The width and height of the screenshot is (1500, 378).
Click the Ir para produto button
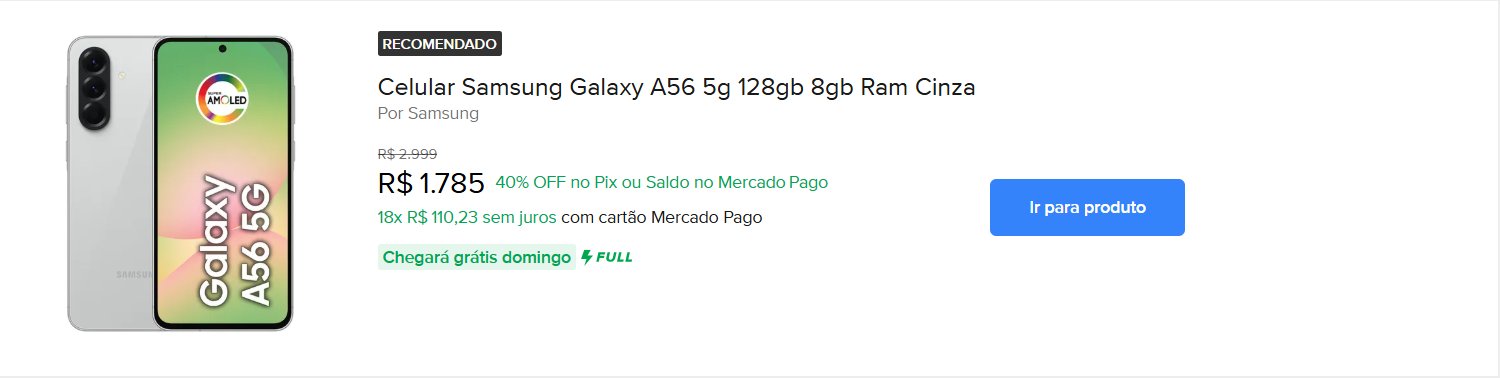(x=1087, y=208)
